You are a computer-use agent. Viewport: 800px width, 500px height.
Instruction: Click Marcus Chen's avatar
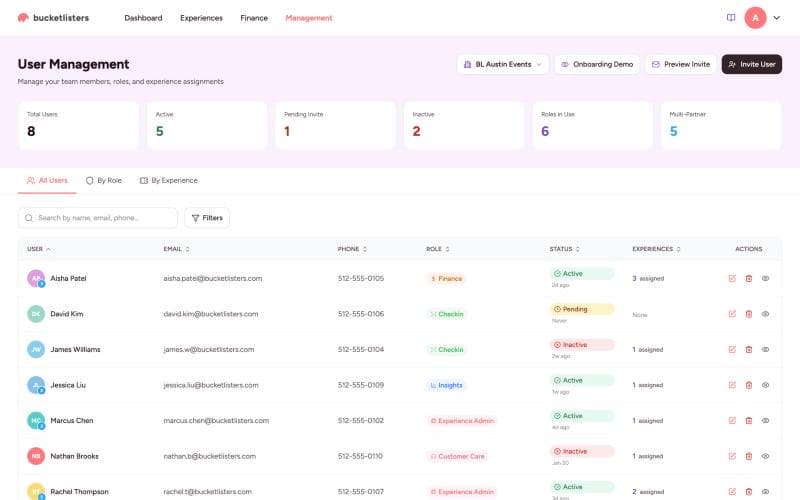coord(36,421)
